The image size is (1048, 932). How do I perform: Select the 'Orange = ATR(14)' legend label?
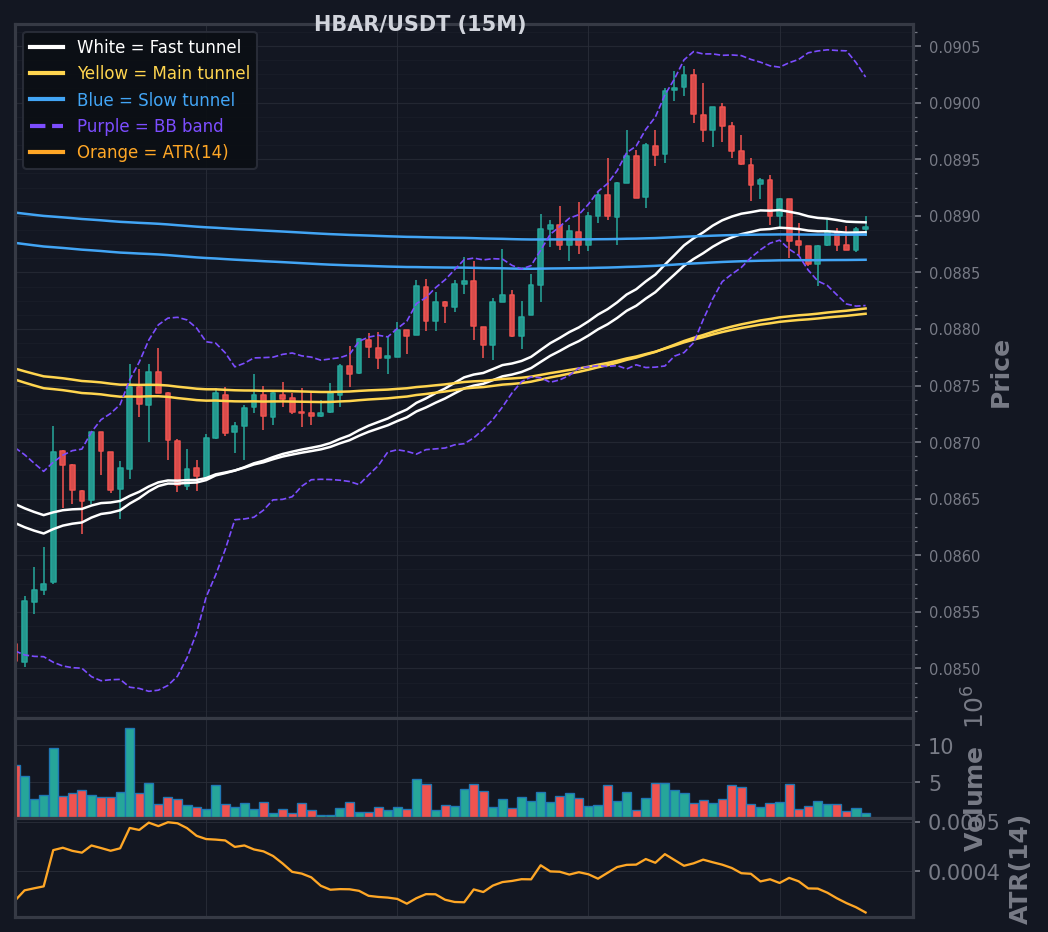[152, 152]
